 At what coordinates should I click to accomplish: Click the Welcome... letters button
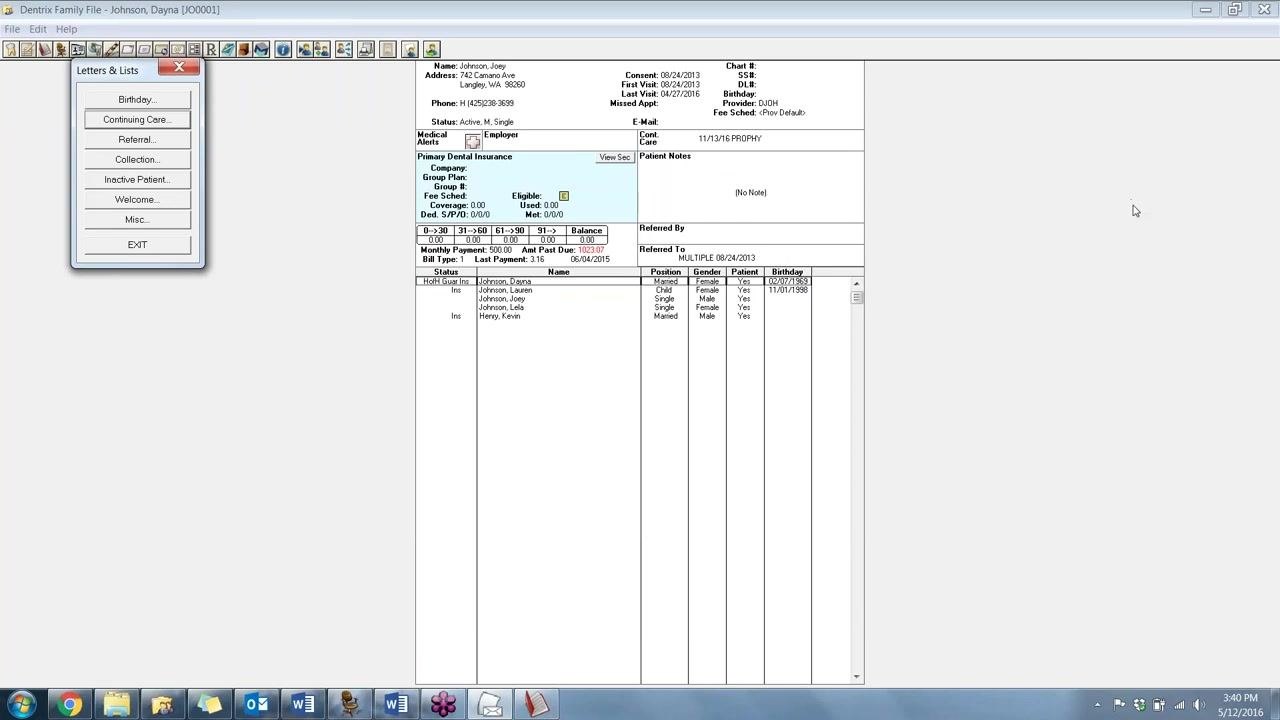point(137,200)
